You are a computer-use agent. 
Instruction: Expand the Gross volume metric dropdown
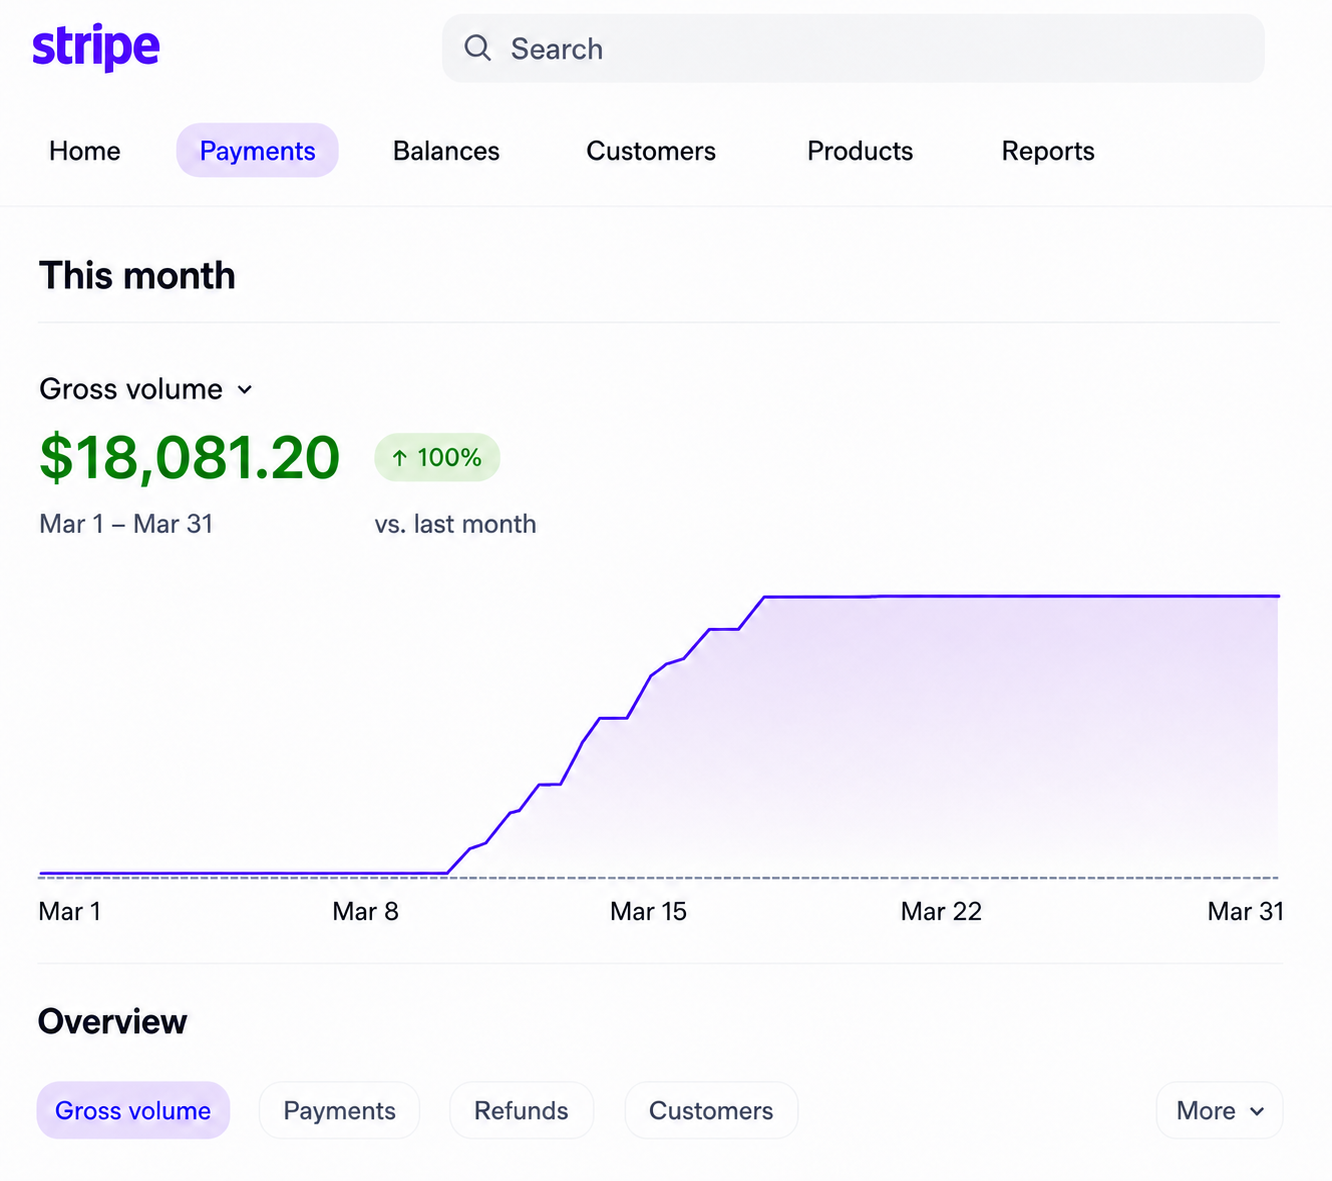coord(146,389)
